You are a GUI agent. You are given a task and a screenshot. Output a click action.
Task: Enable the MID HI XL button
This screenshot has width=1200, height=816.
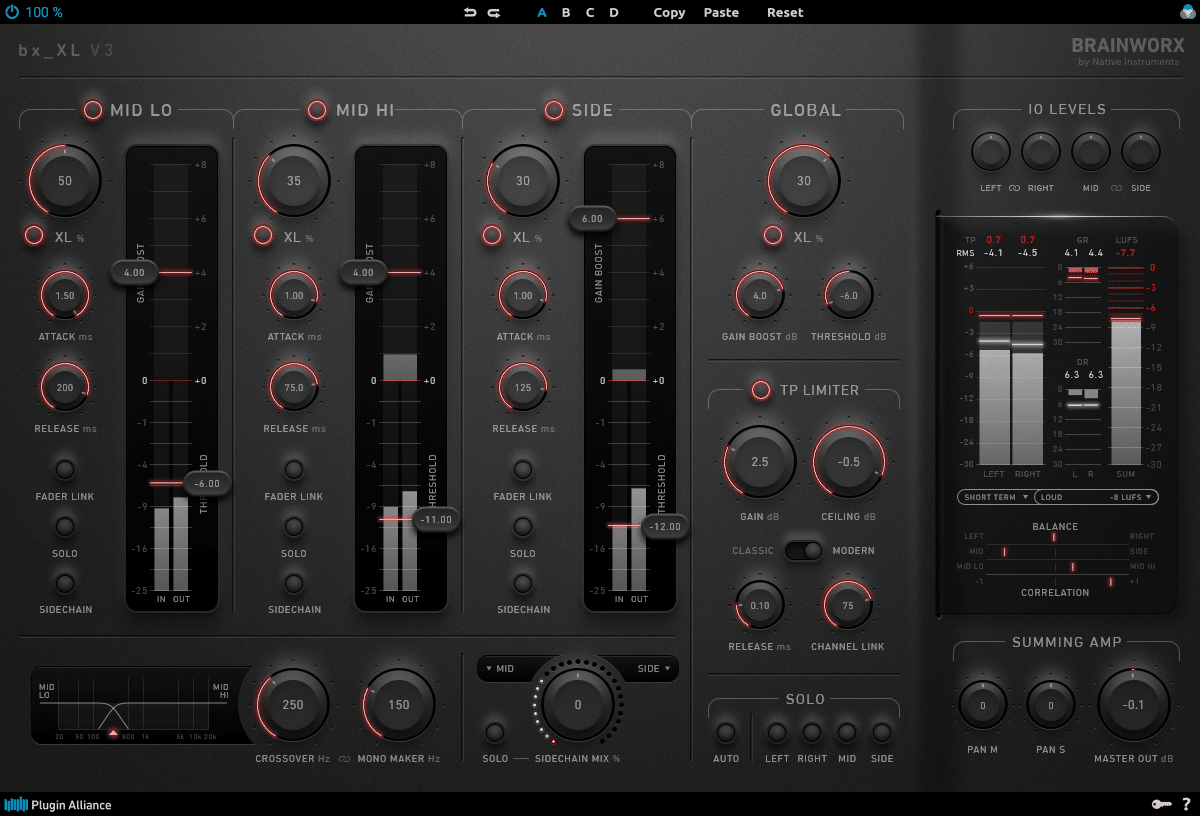point(263,235)
